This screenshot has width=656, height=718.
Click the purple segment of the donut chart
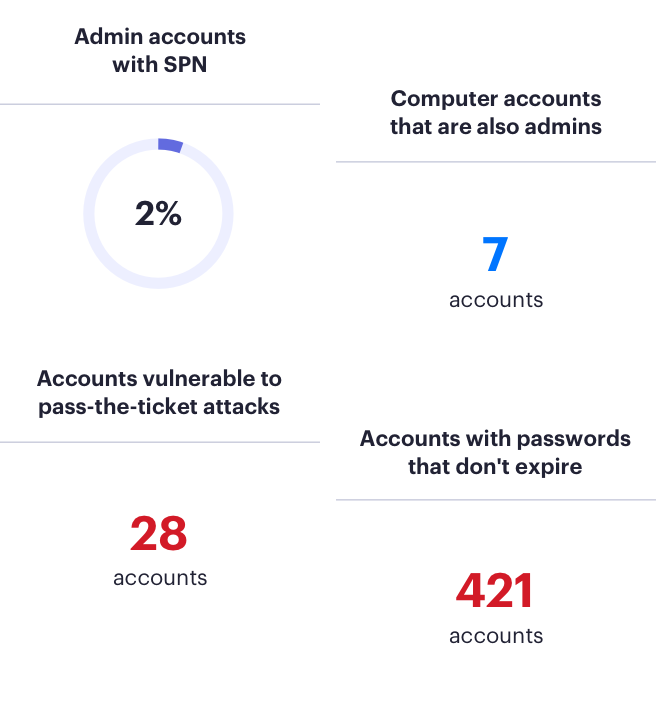pos(170,145)
